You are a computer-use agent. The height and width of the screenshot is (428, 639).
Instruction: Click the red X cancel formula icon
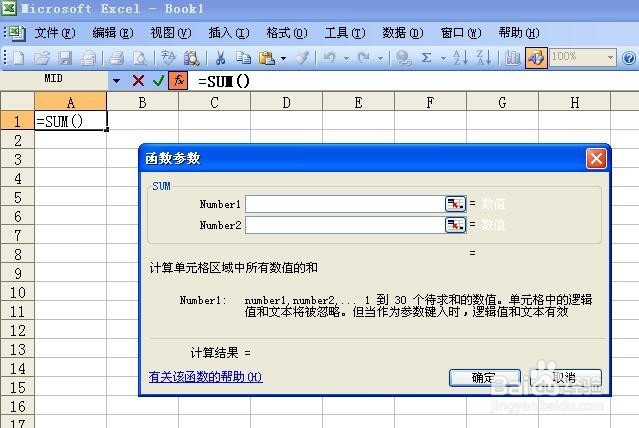coord(138,81)
